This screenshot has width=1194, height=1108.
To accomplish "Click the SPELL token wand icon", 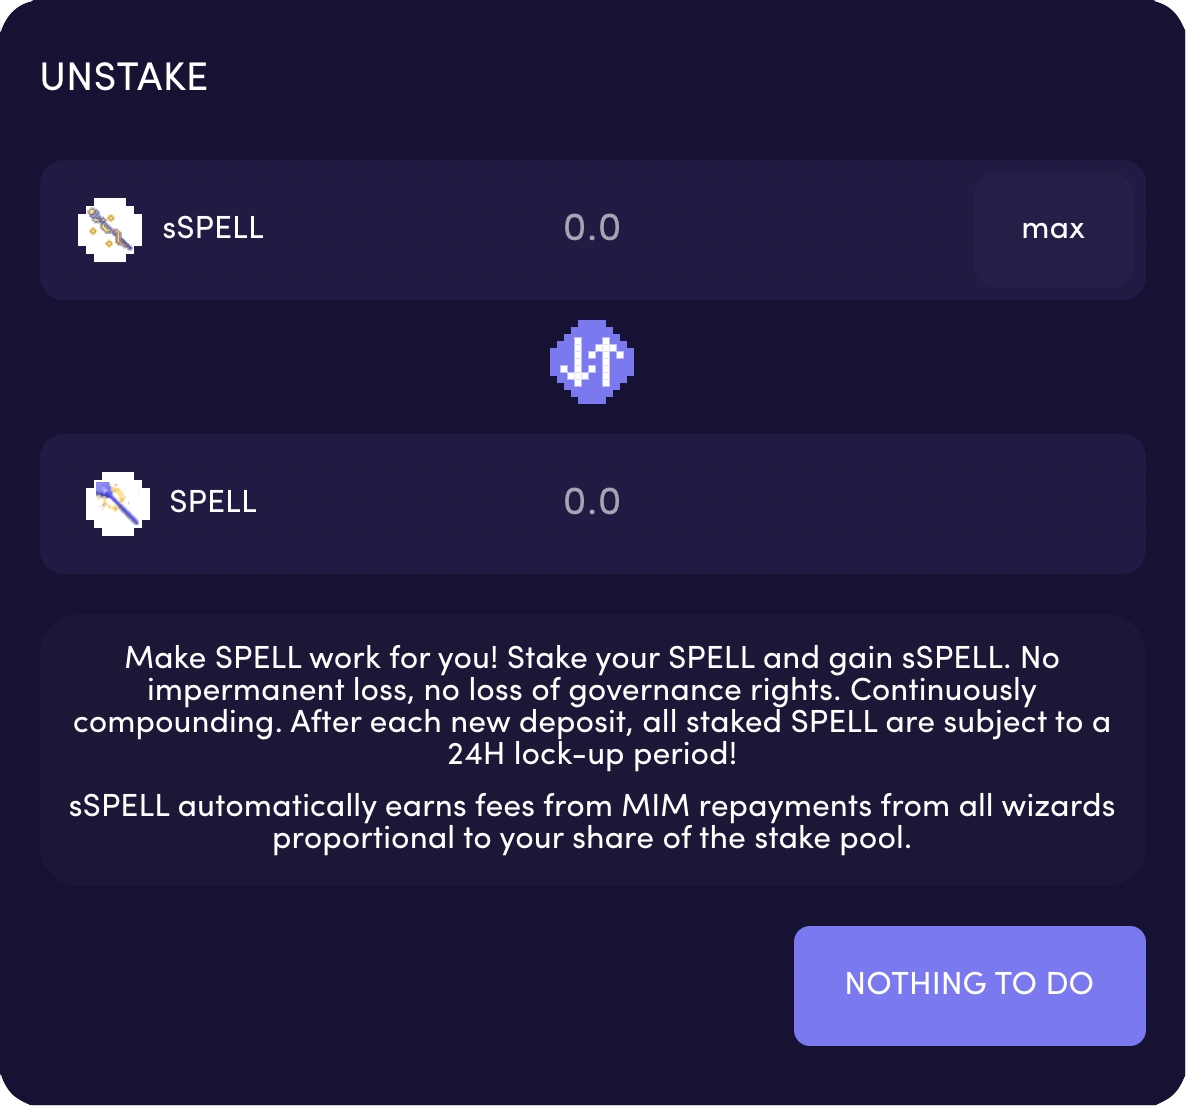I will 118,503.
